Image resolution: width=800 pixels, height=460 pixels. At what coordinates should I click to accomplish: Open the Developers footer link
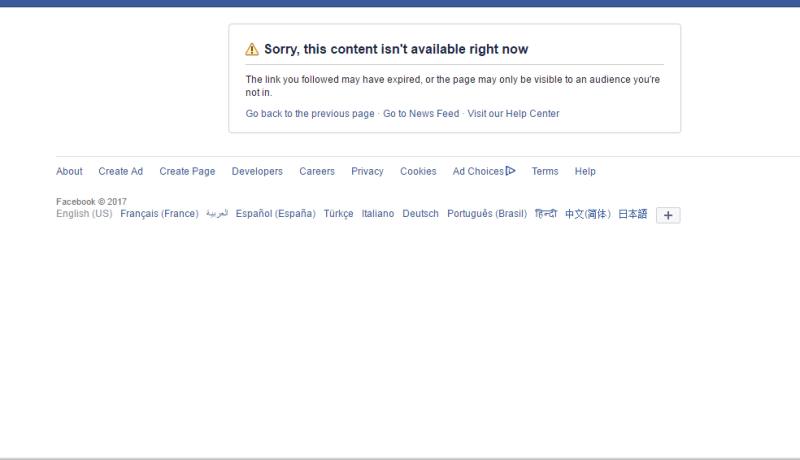pos(257,171)
